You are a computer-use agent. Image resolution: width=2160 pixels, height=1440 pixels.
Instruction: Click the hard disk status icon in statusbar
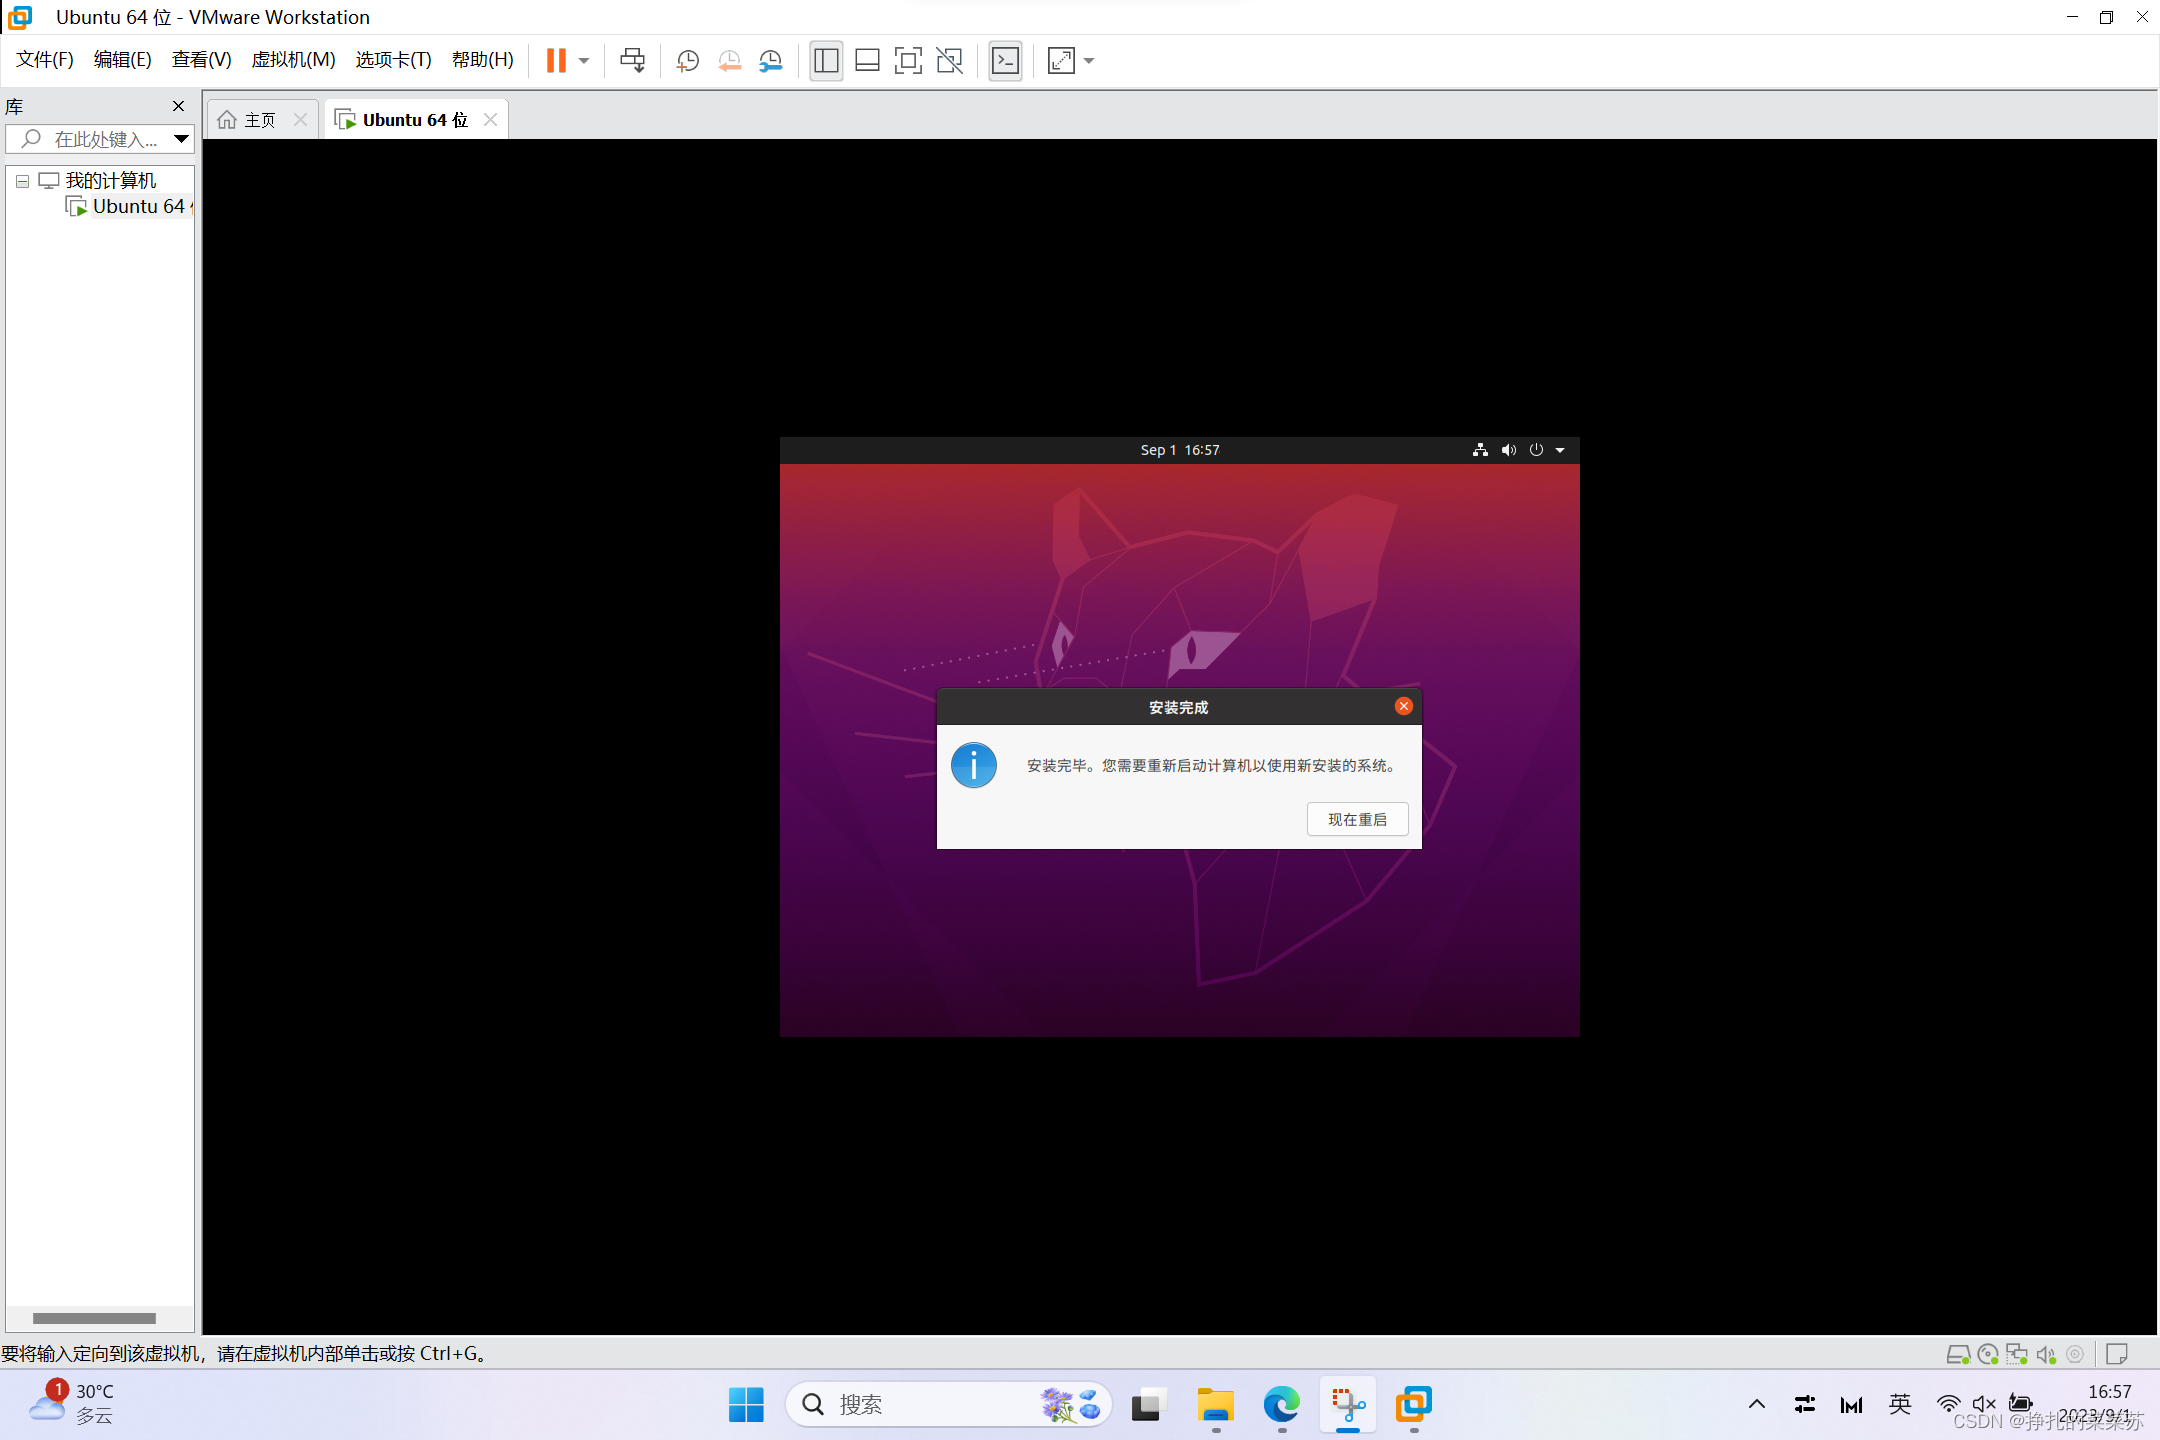click(x=1957, y=1354)
